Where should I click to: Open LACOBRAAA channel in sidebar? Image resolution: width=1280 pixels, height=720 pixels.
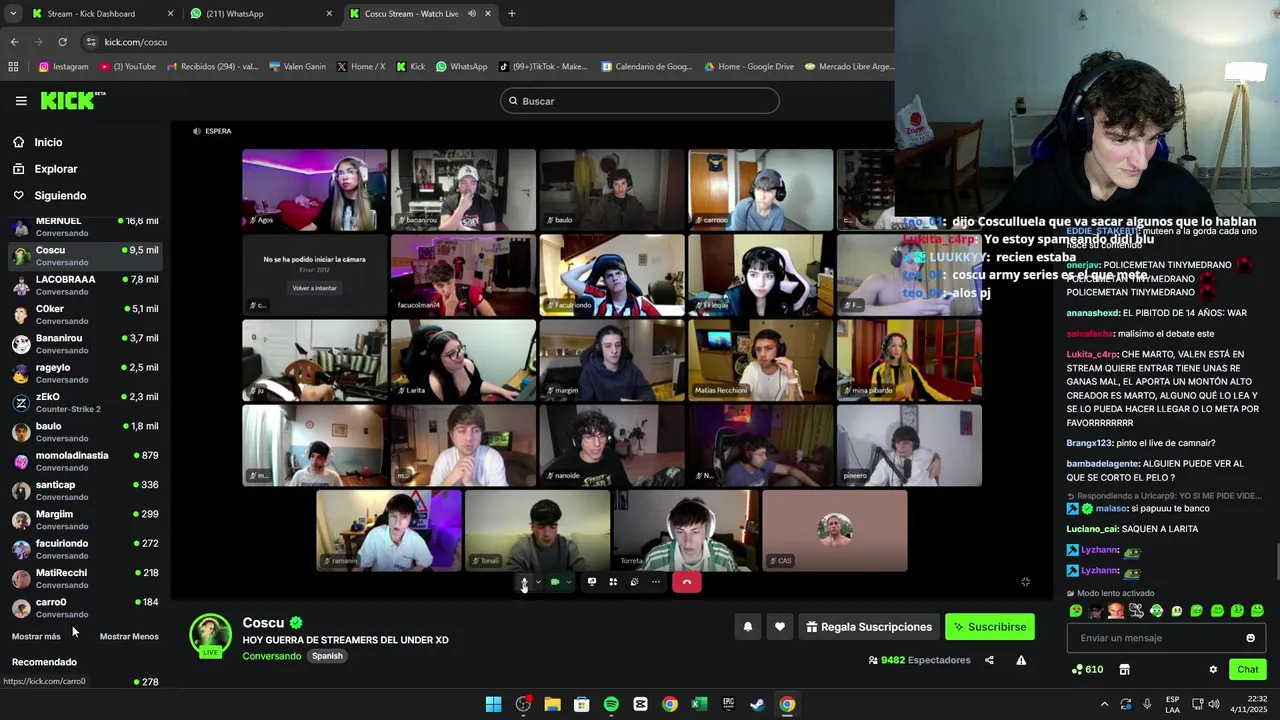85,285
